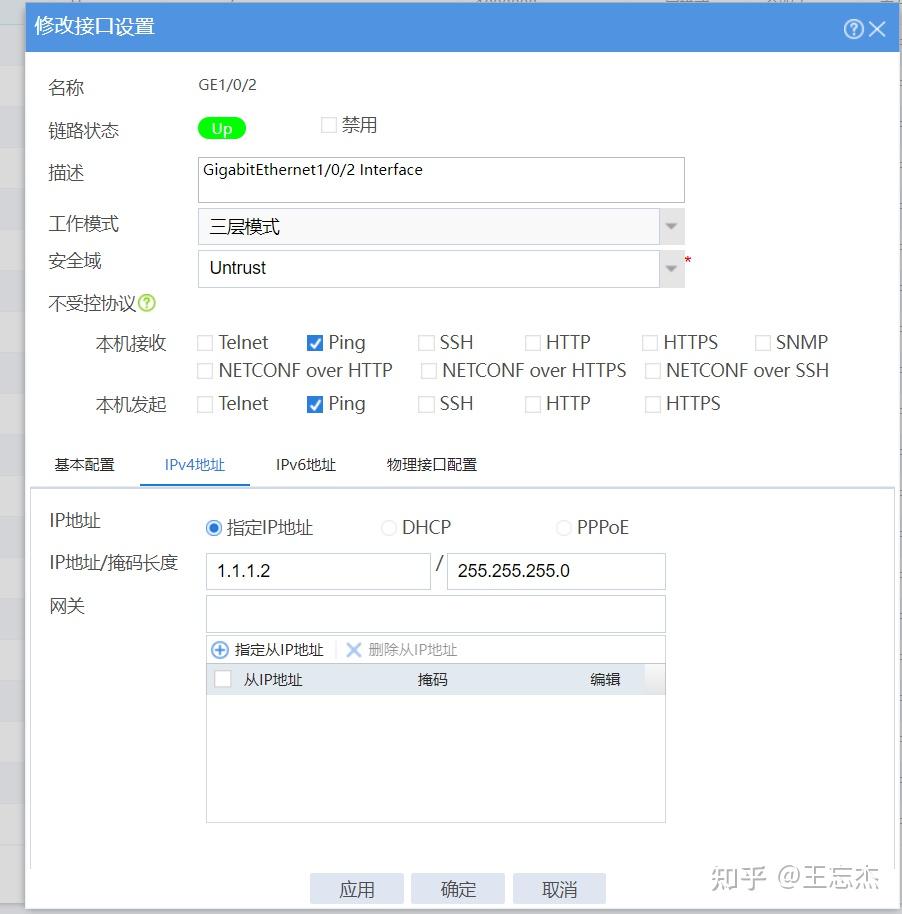Enable SNMP in the 本机接收 row
This screenshot has width=902, height=914.
point(760,342)
